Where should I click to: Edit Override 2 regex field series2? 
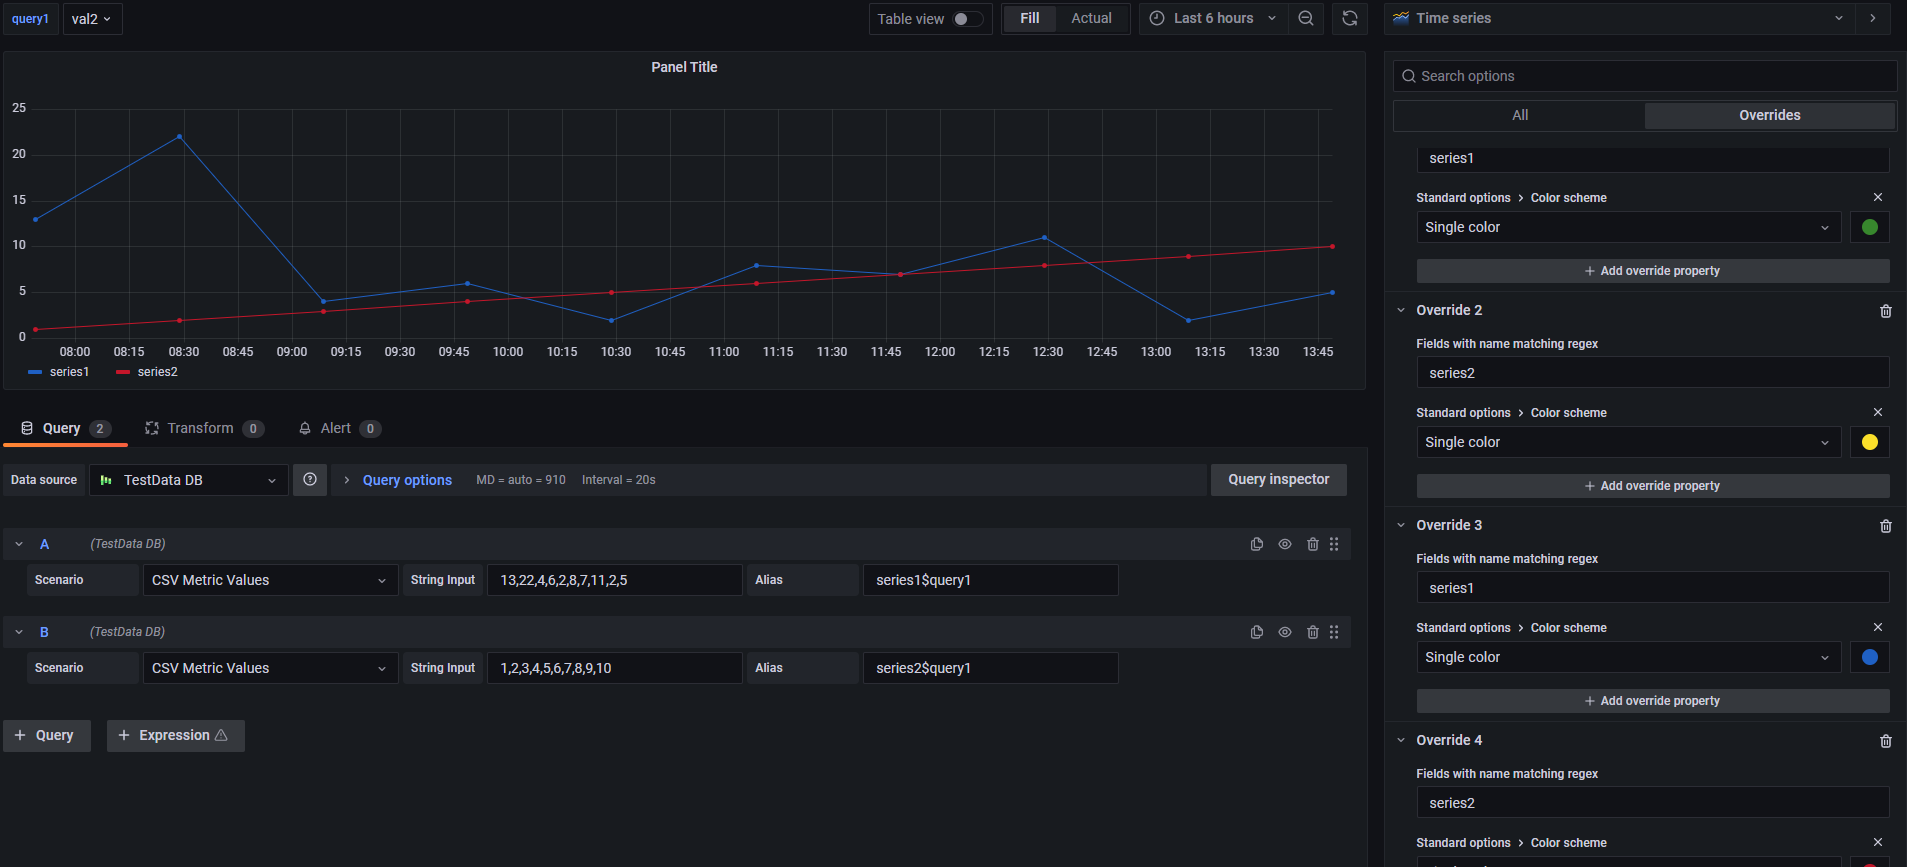[1653, 373]
